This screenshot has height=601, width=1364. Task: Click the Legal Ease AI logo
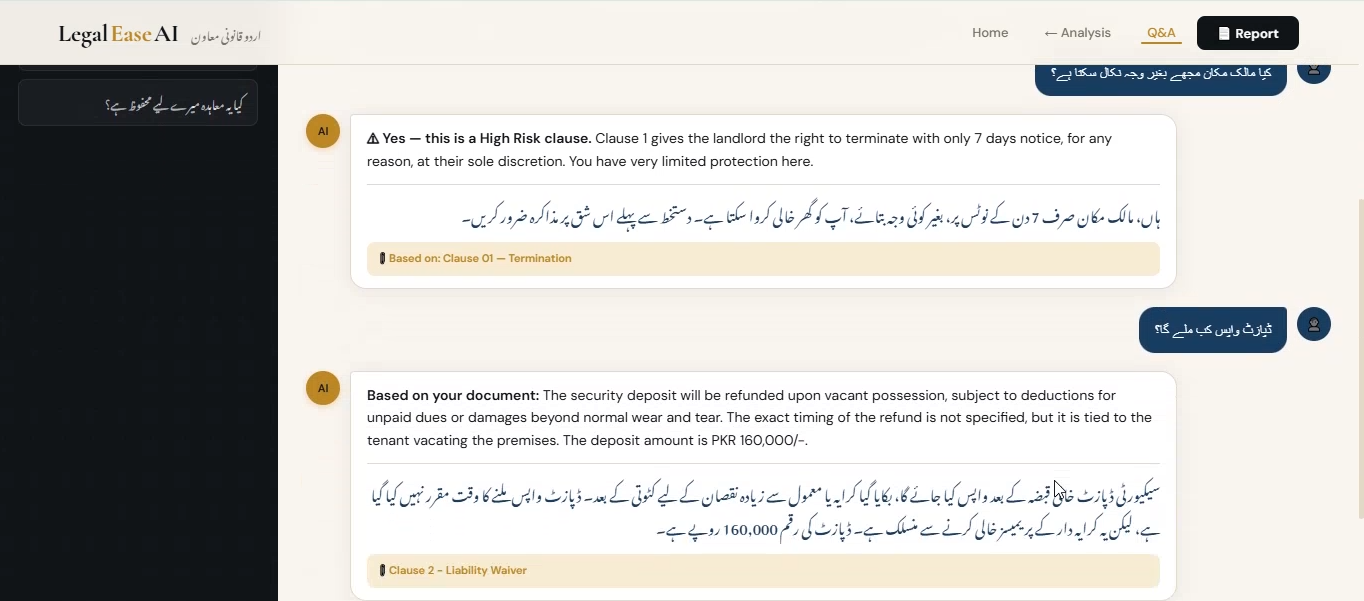(x=117, y=33)
